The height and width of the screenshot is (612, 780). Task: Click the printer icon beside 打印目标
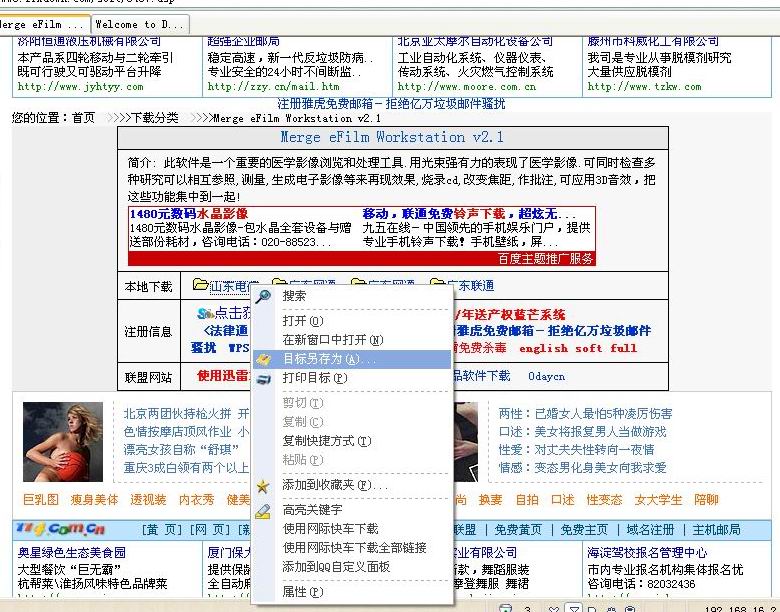[x=263, y=379]
